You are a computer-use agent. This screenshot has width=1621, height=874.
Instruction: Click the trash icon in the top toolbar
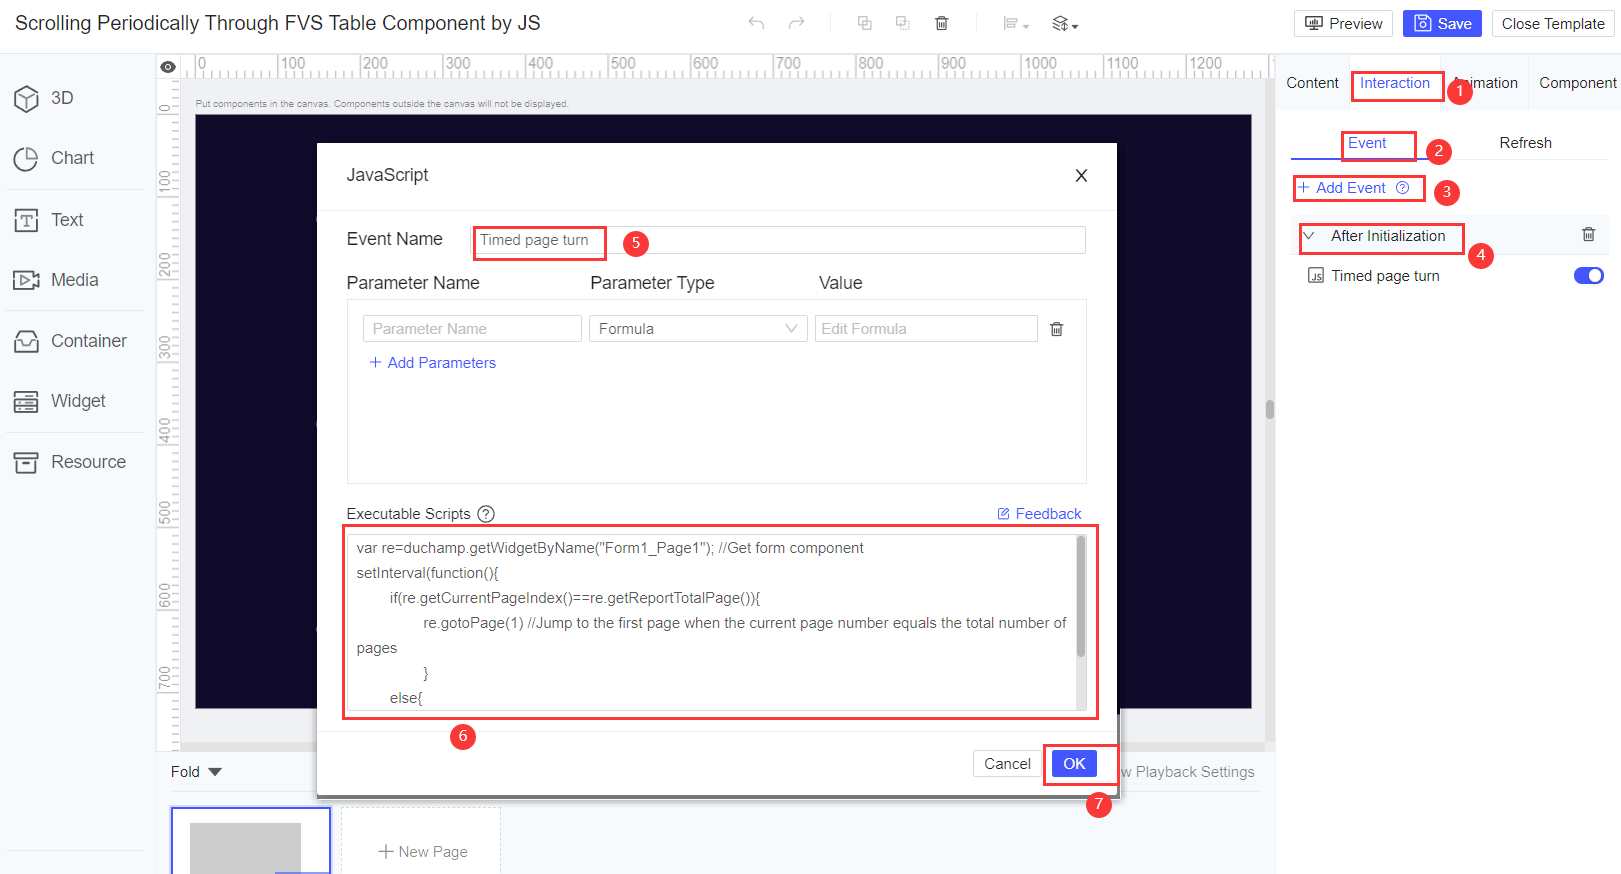pyautogui.click(x=941, y=23)
